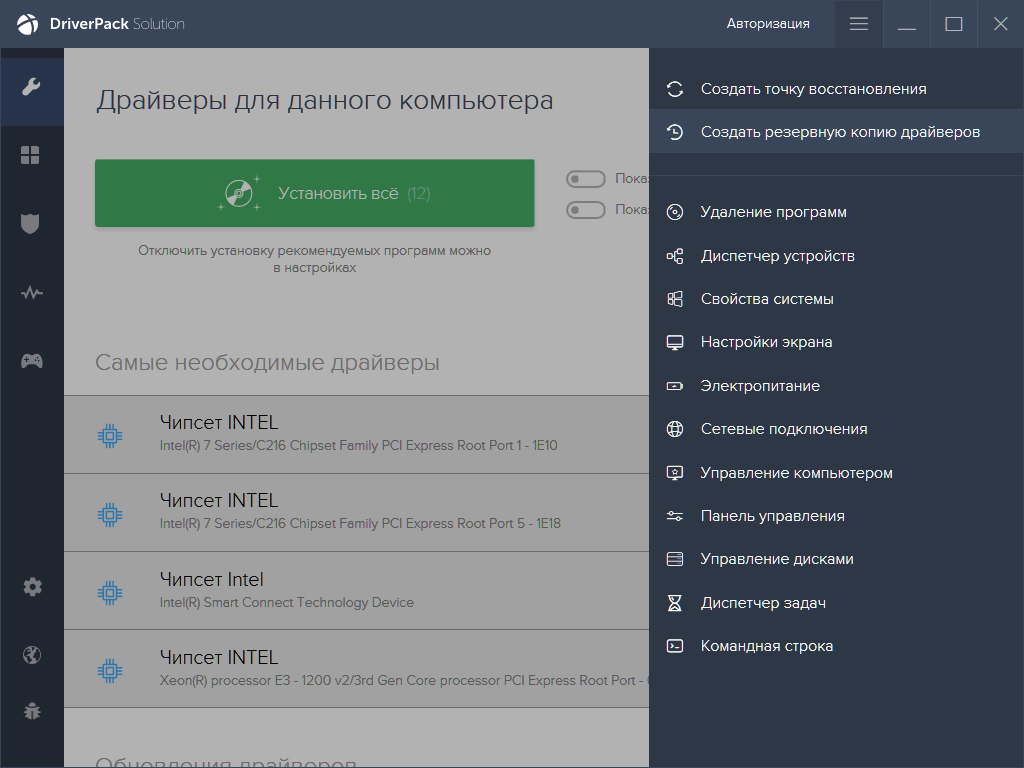Open DriverPack settings gear icon

point(32,587)
